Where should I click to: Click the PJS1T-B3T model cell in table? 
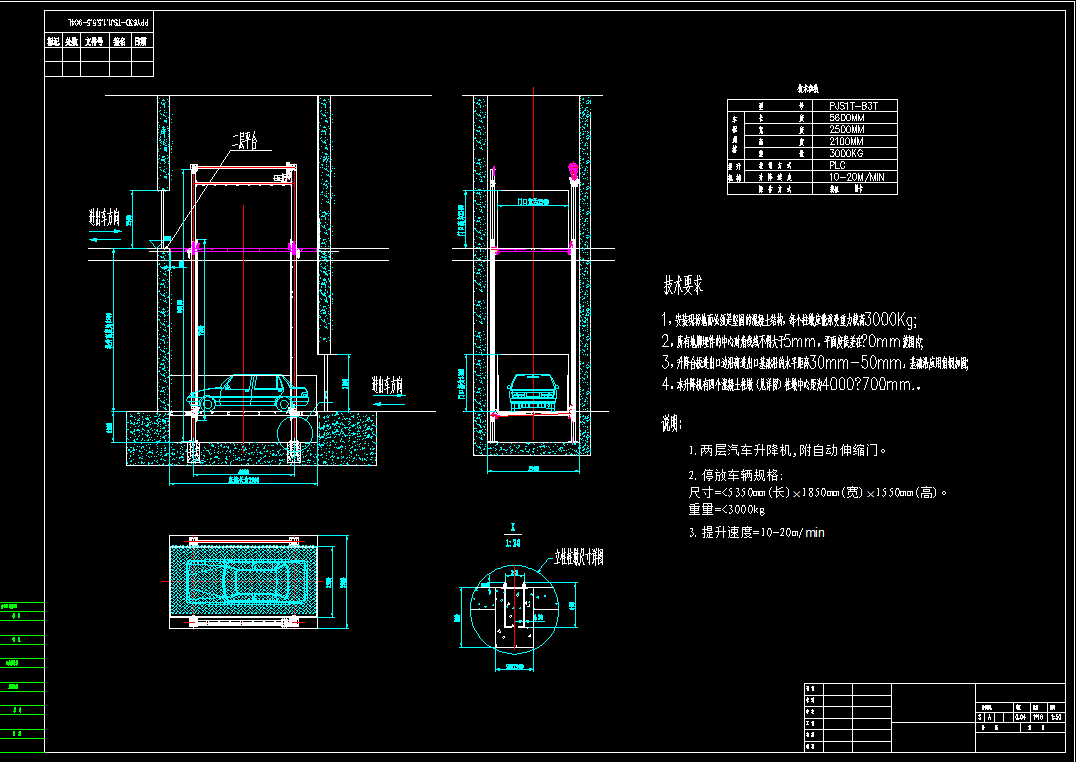(x=853, y=105)
